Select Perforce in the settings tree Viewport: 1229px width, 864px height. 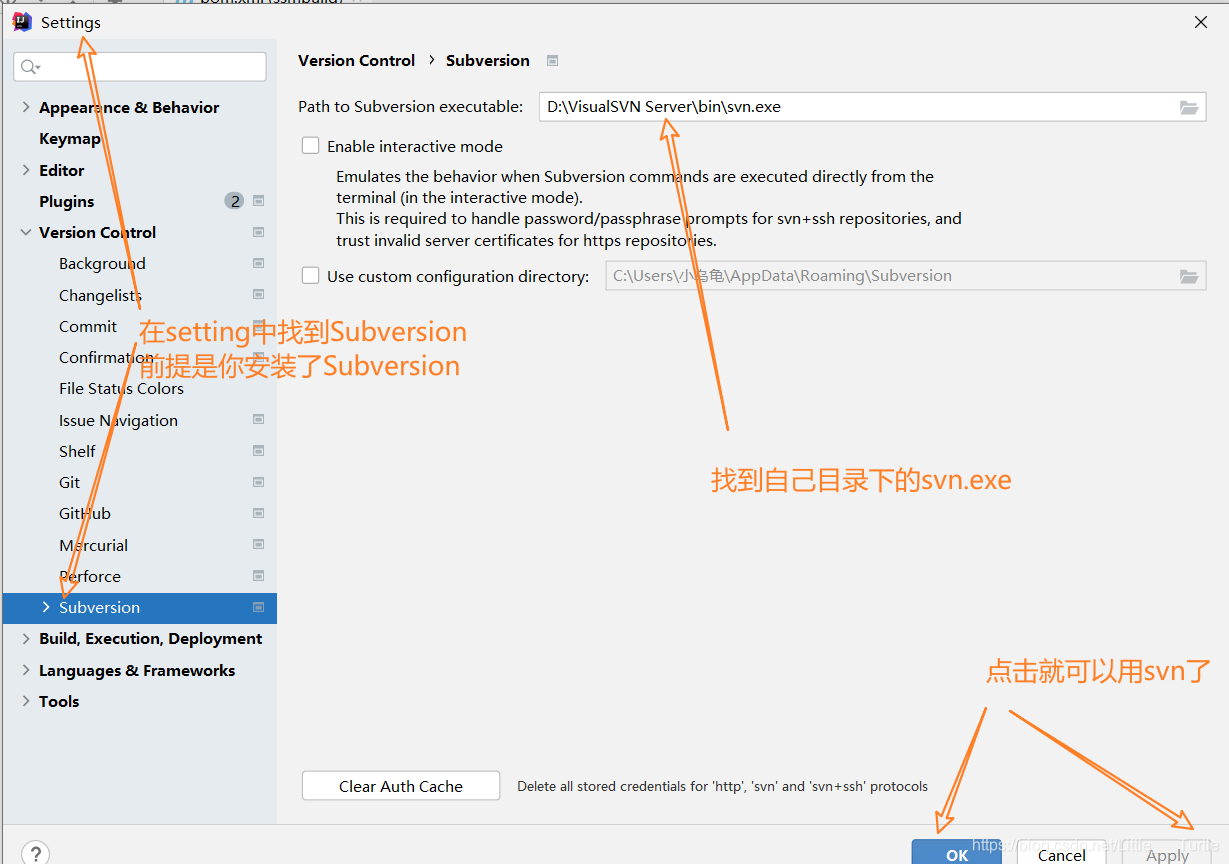click(90, 576)
